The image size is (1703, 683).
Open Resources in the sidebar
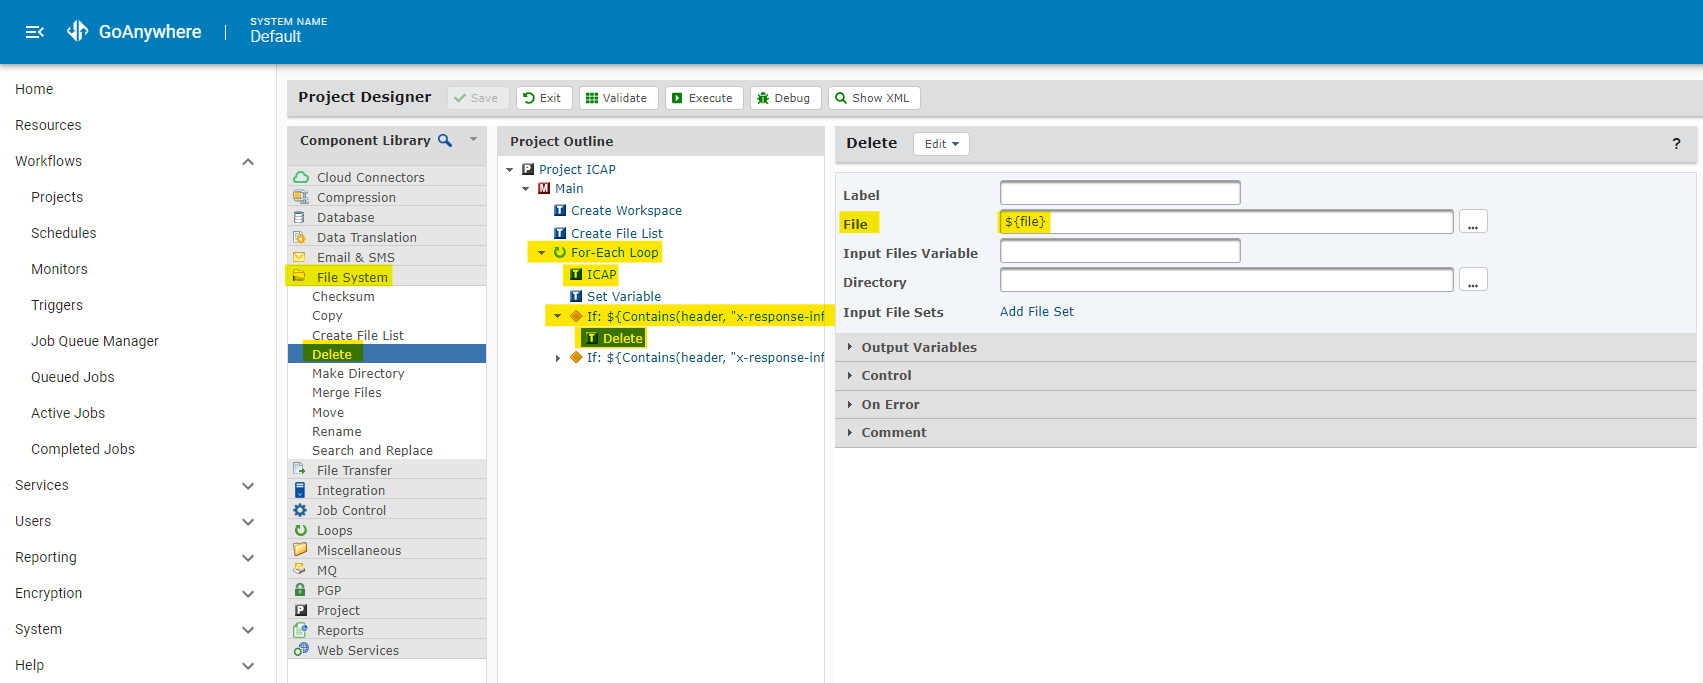coord(48,125)
